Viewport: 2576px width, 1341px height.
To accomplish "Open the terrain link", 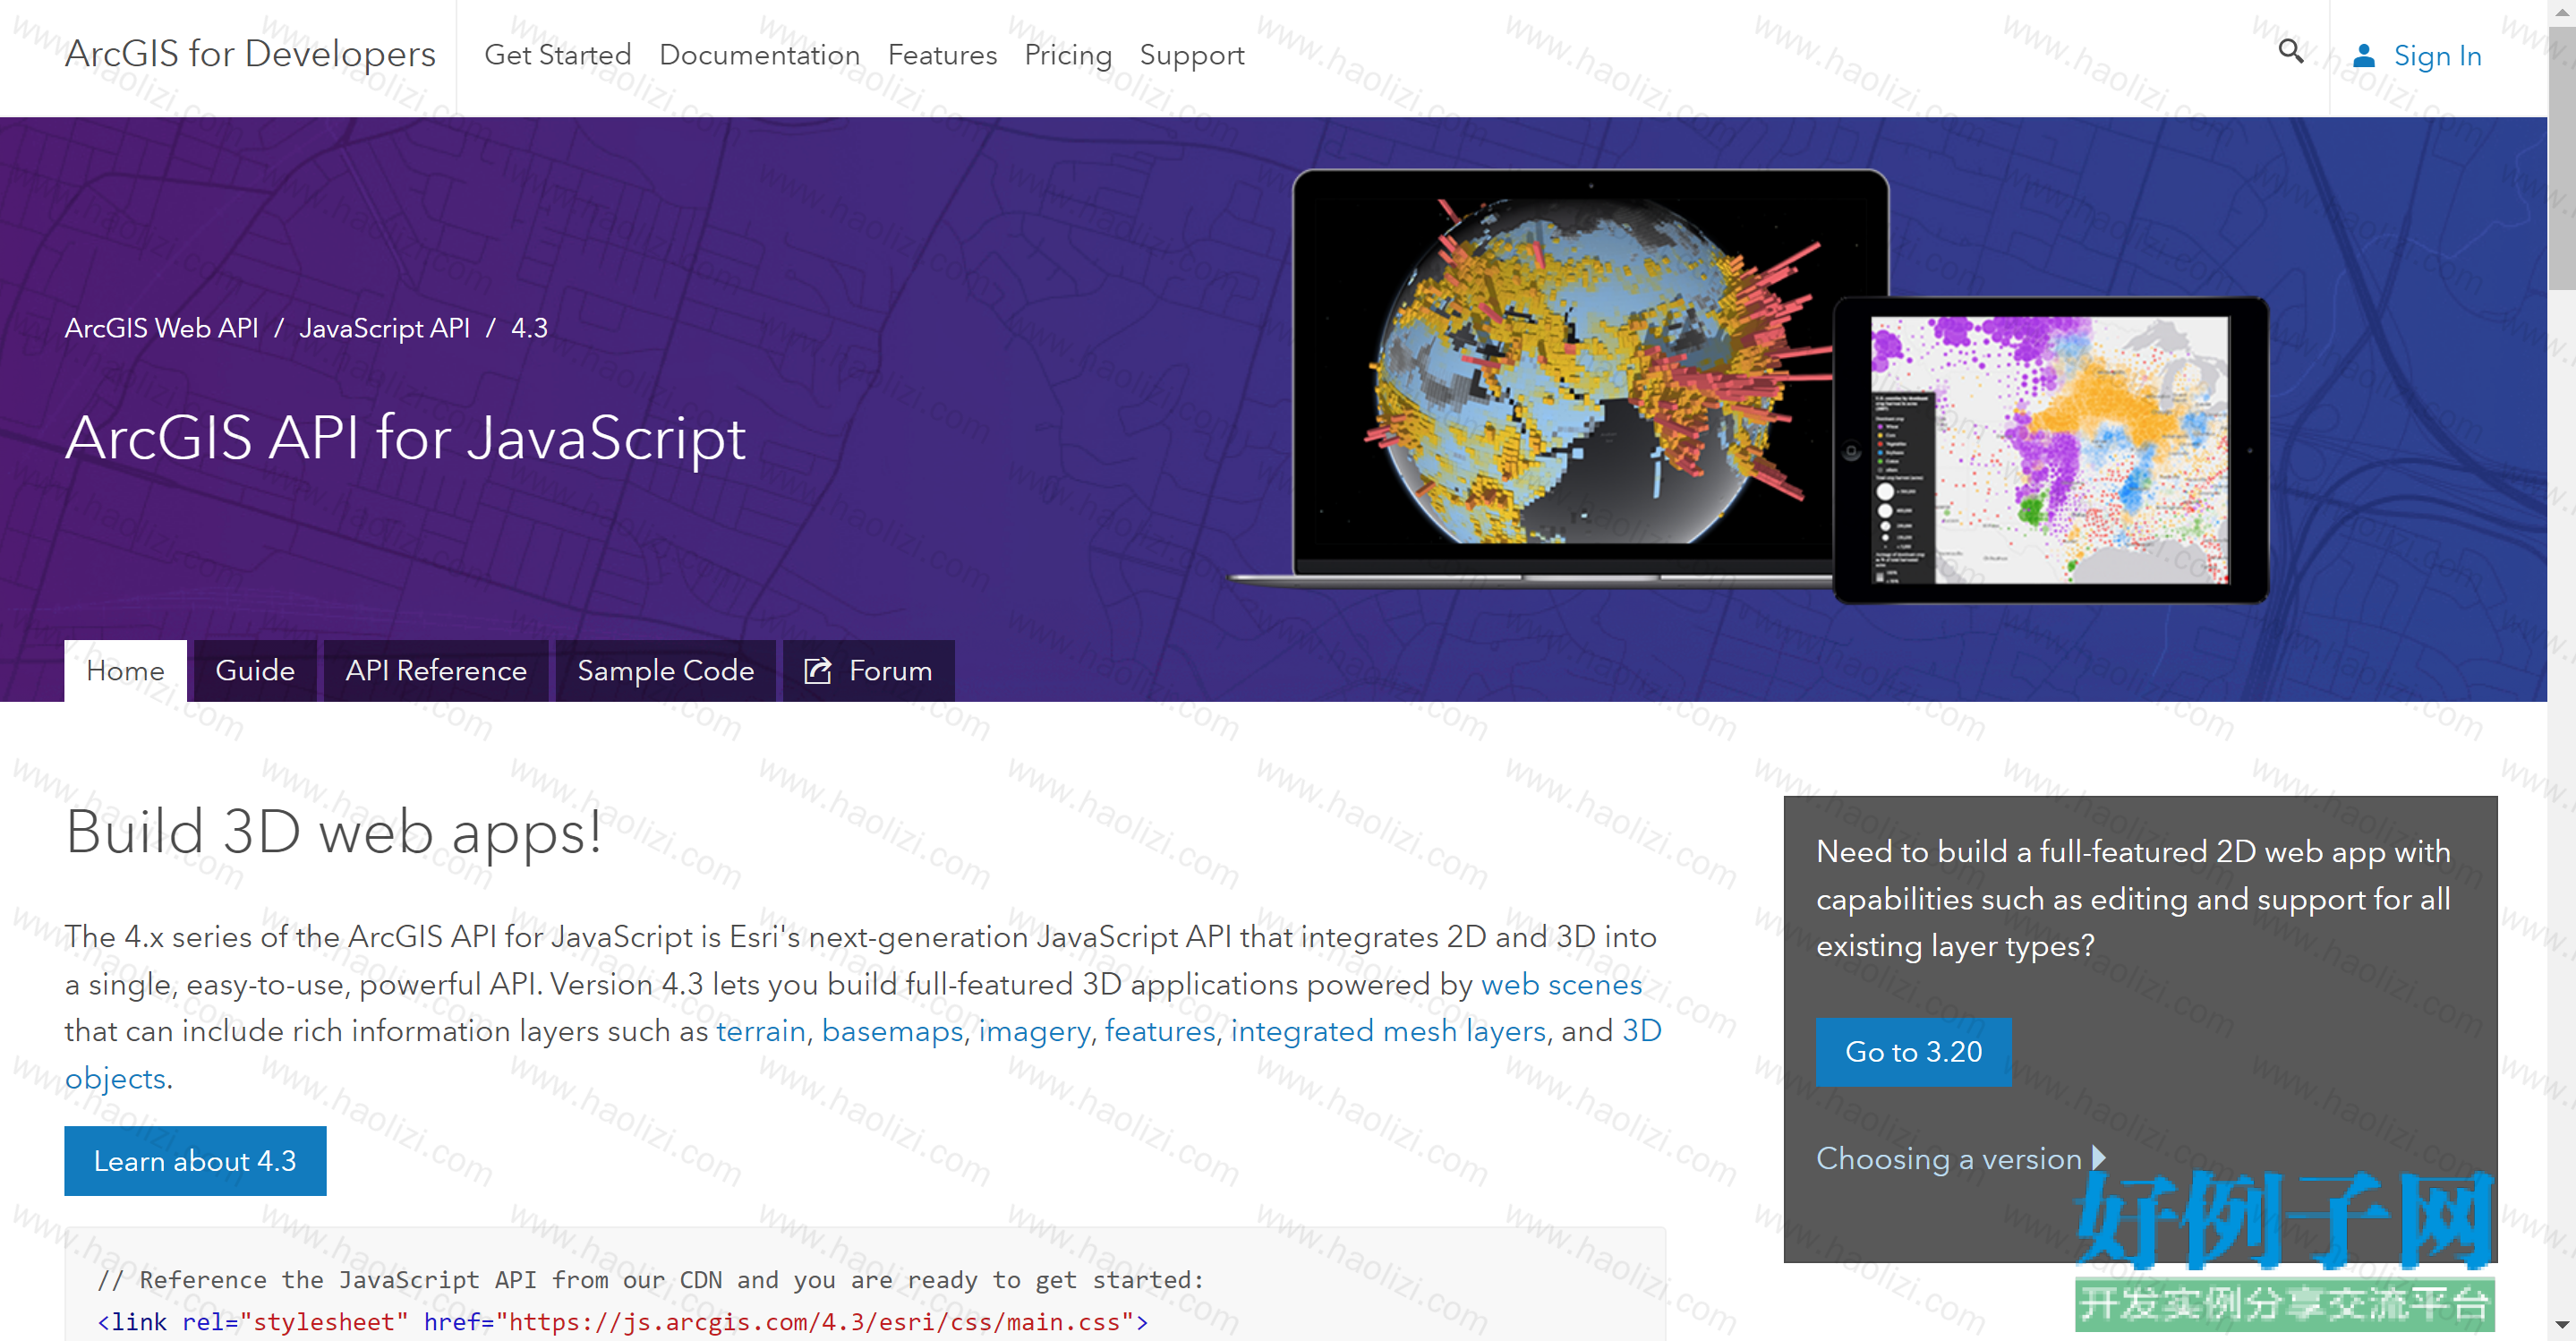I will click(761, 1031).
